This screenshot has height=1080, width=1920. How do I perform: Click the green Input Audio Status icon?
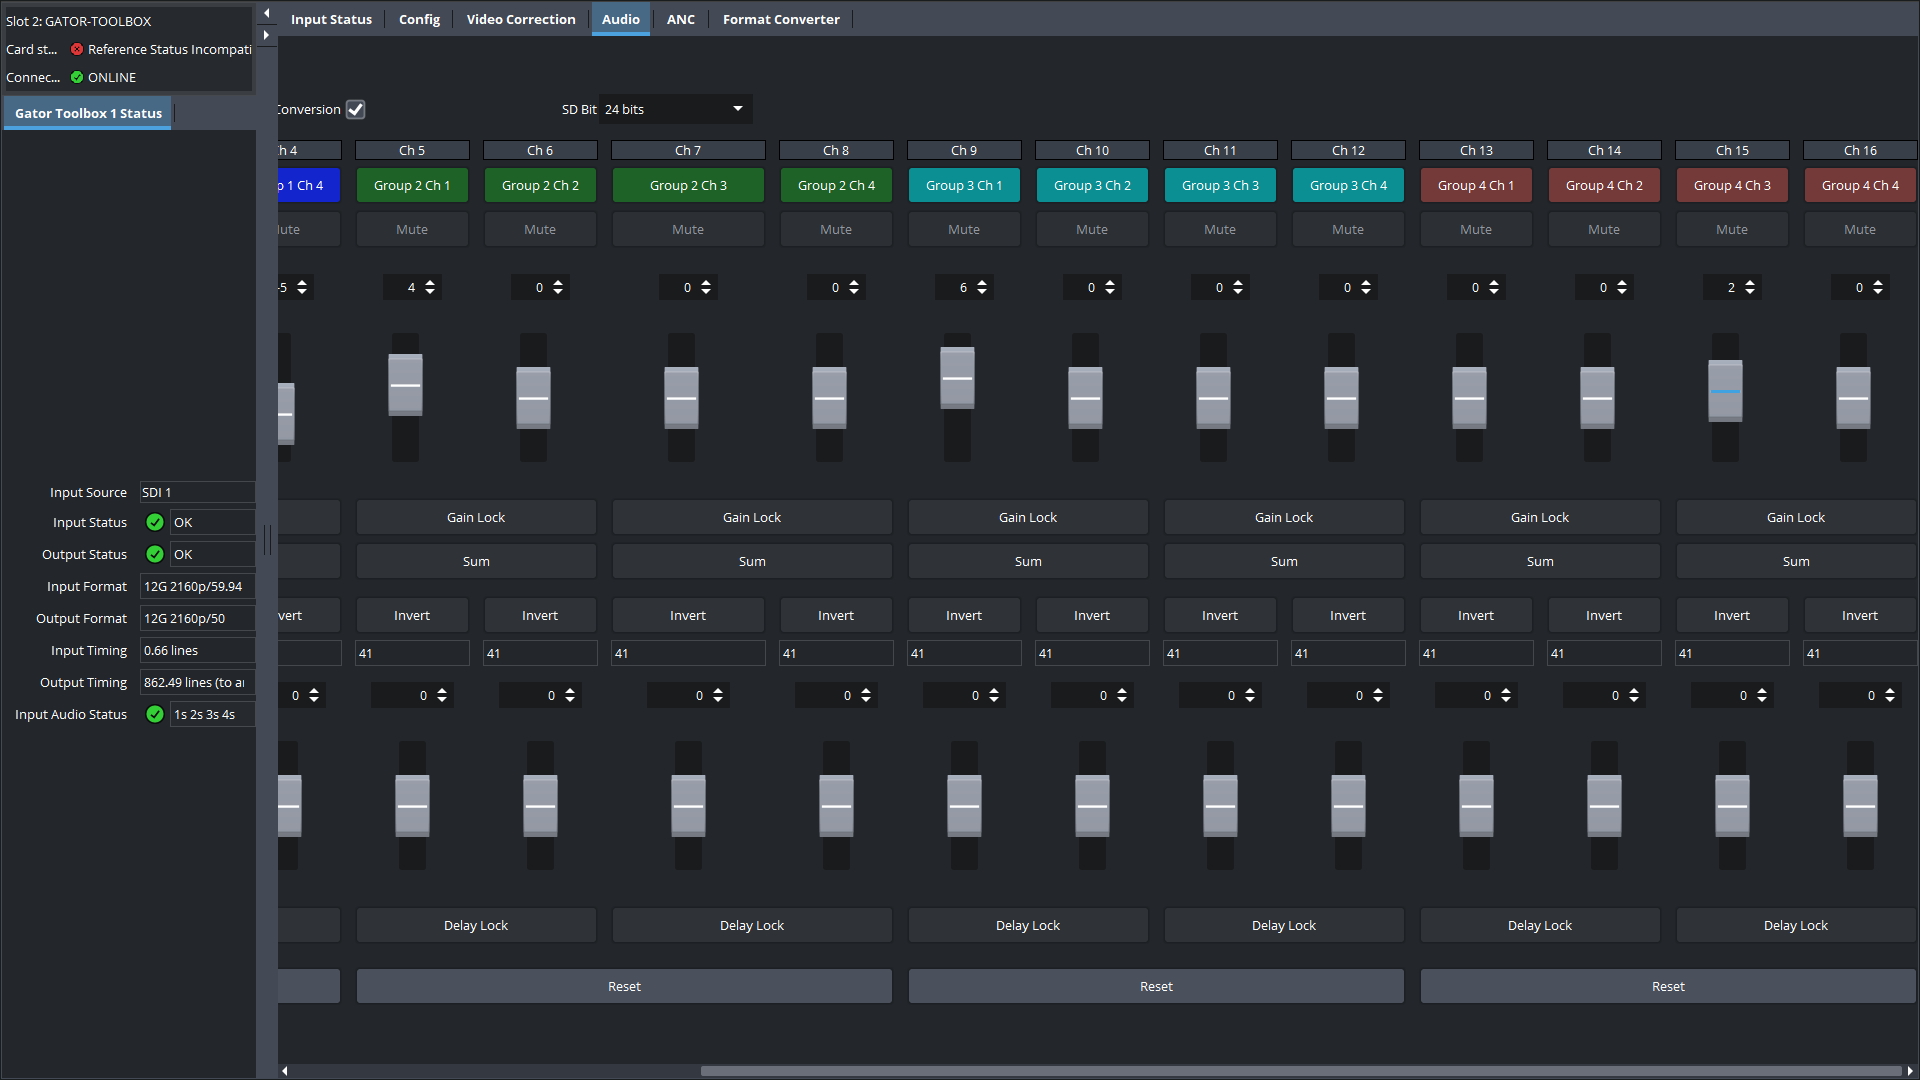[155, 714]
